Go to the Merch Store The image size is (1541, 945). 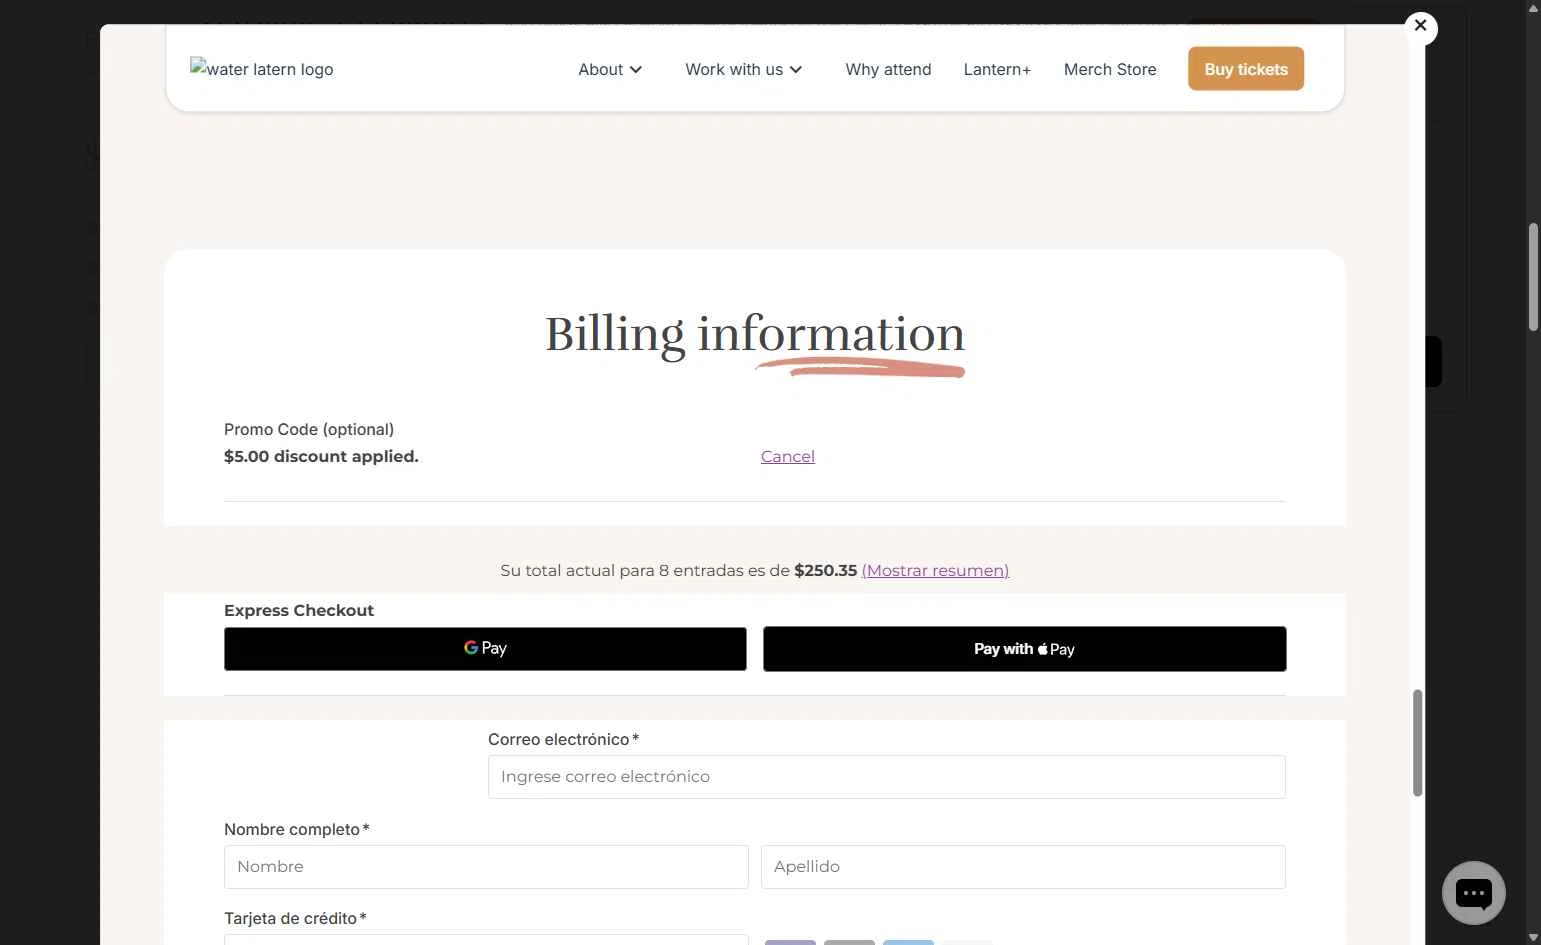tap(1110, 69)
